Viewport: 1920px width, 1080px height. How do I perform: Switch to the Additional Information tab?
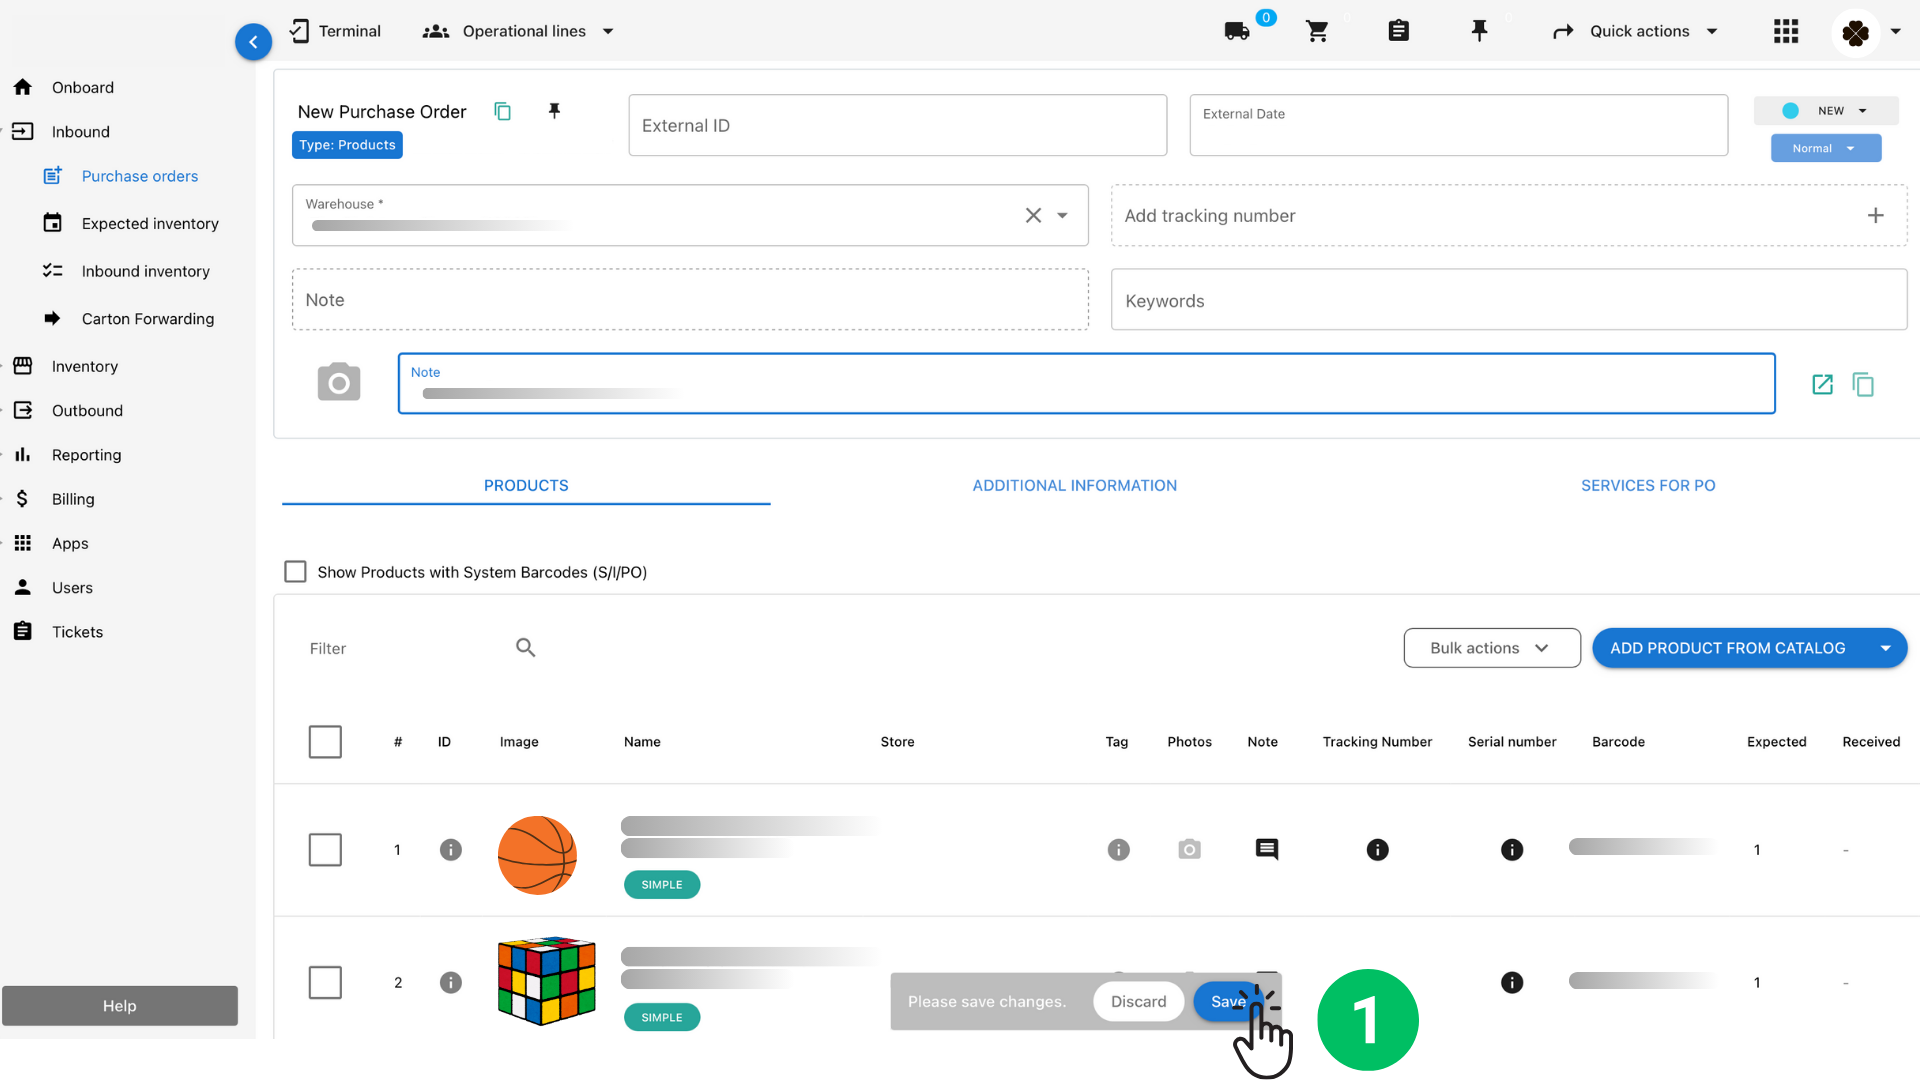1074,485
